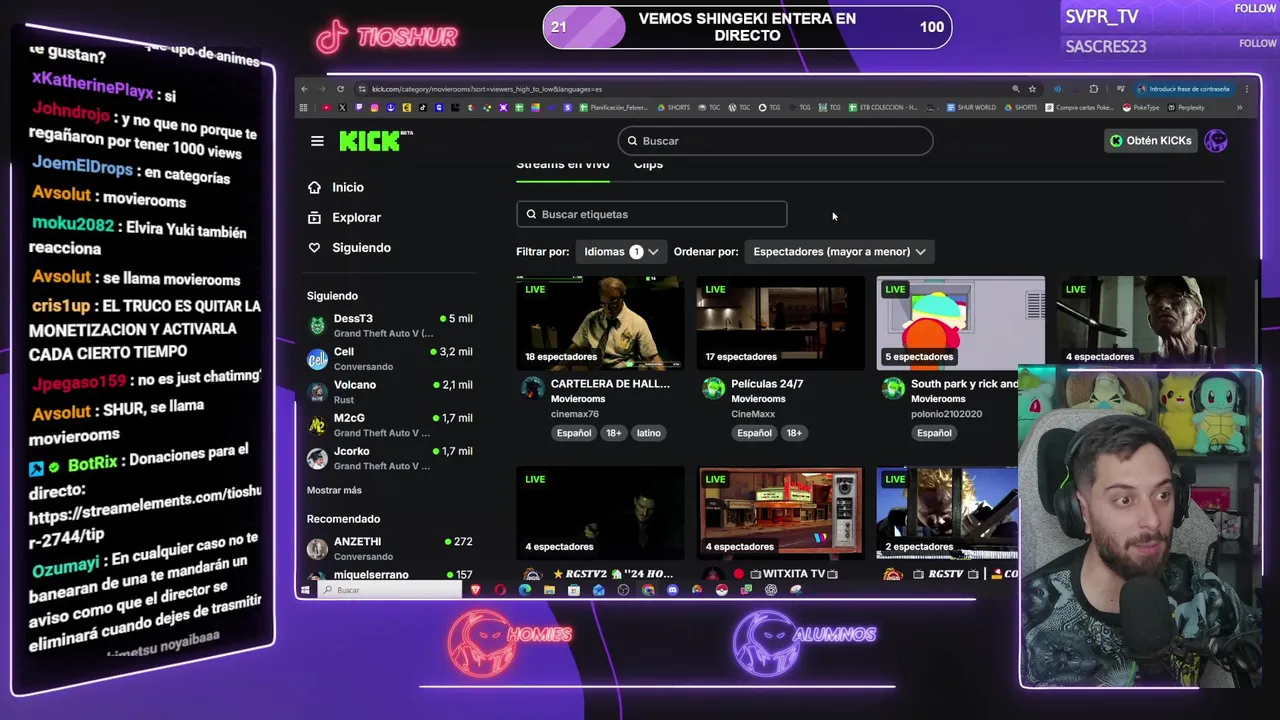Click the 18+ tag under Películas 24/7
The image size is (1280, 720).
(794, 433)
